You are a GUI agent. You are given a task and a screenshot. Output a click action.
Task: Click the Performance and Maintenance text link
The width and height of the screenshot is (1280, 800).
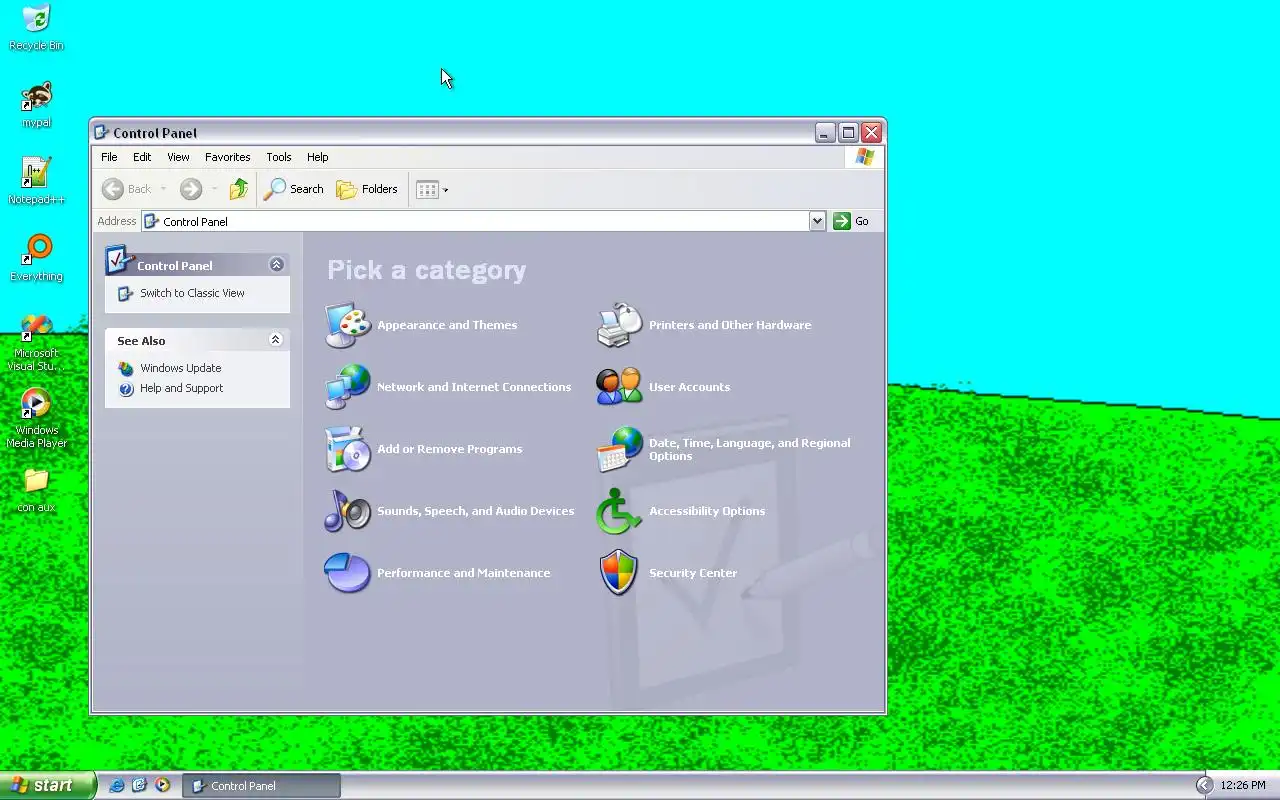[x=464, y=573]
